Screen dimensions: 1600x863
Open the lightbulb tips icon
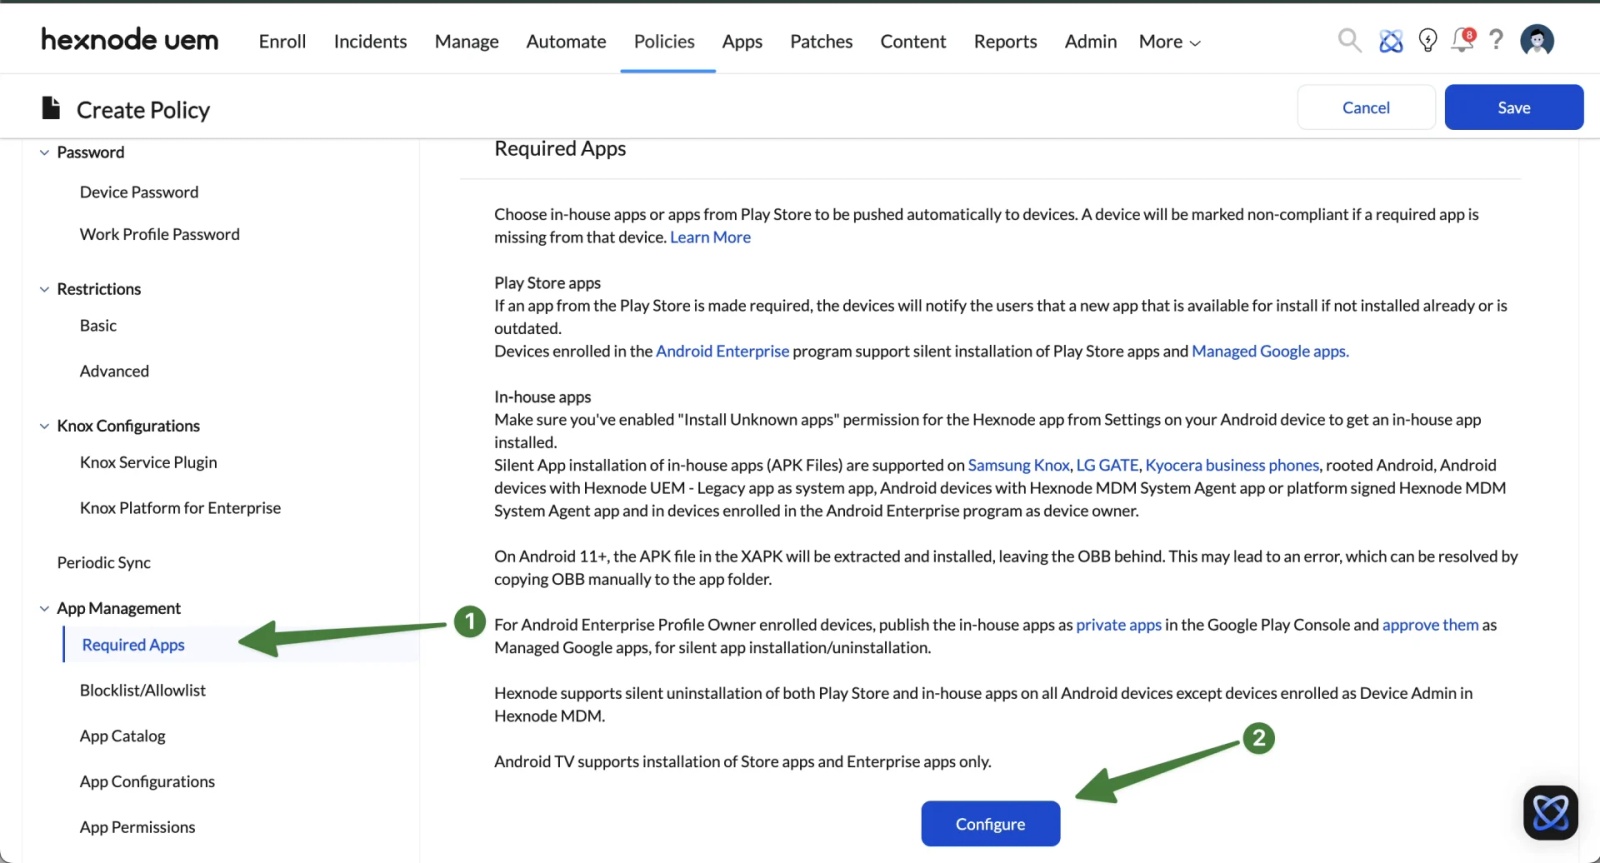click(x=1428, y=40)
